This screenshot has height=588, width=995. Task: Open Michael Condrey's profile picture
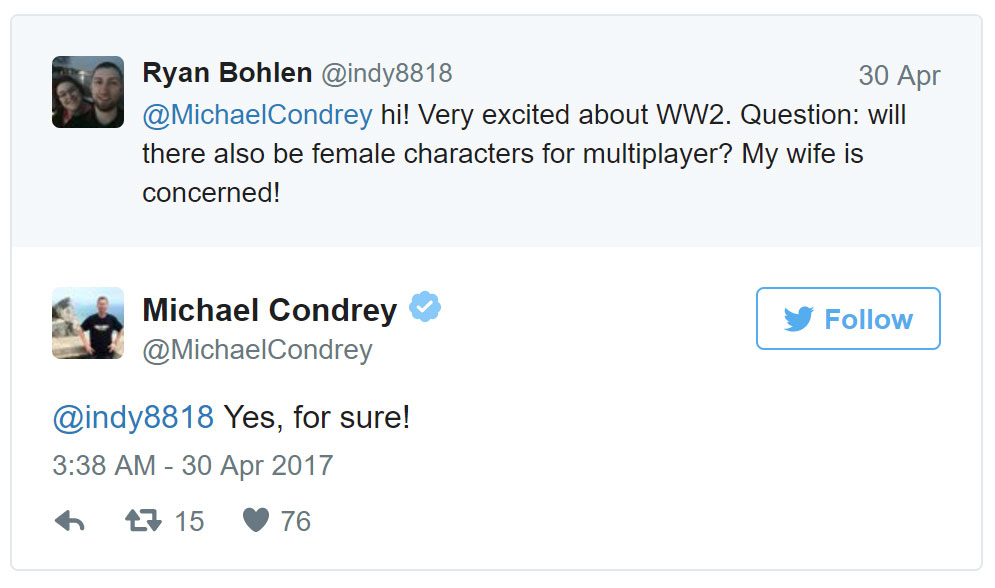tap(88, 323)
